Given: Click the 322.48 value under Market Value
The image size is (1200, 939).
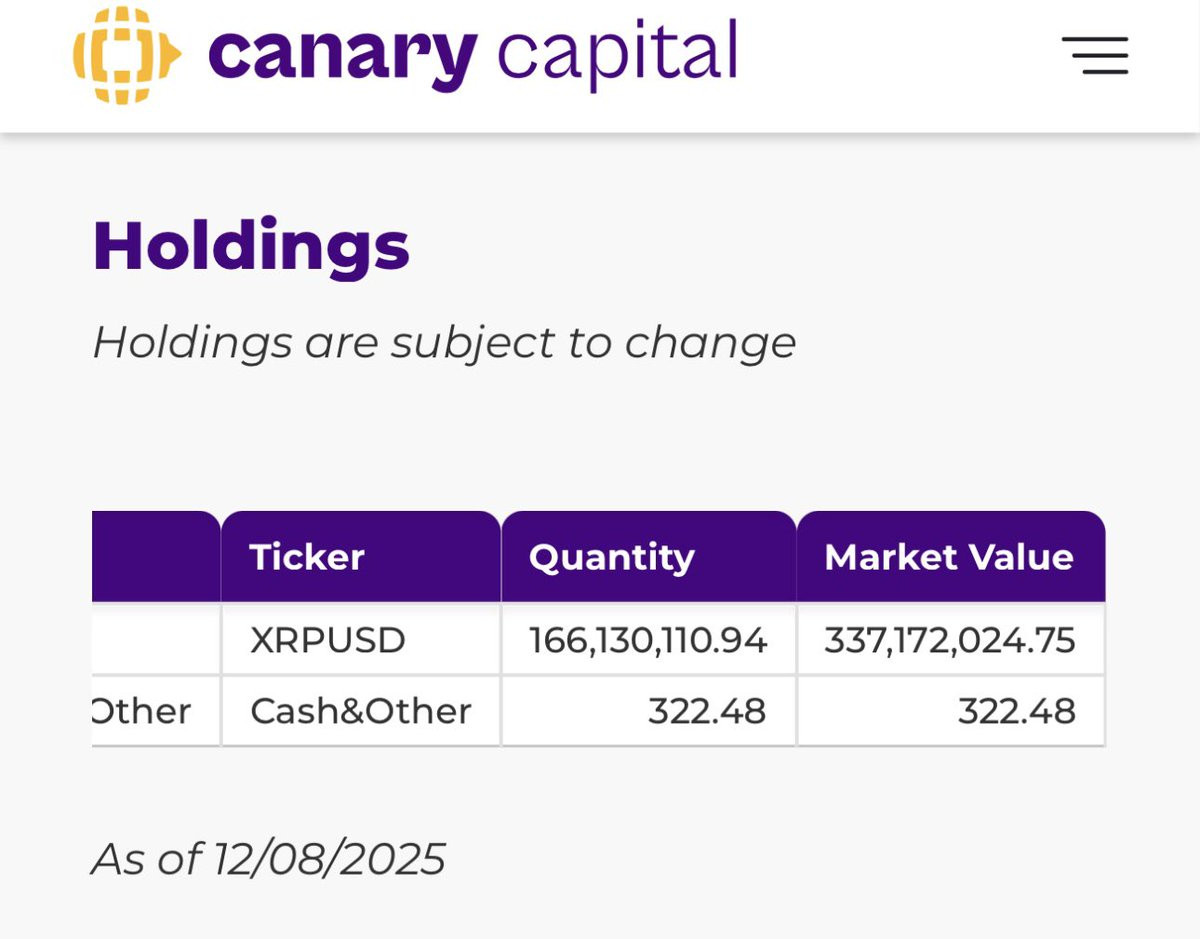Looking at the screenshot, I should pyautogui.click(x=1016, y=711).
